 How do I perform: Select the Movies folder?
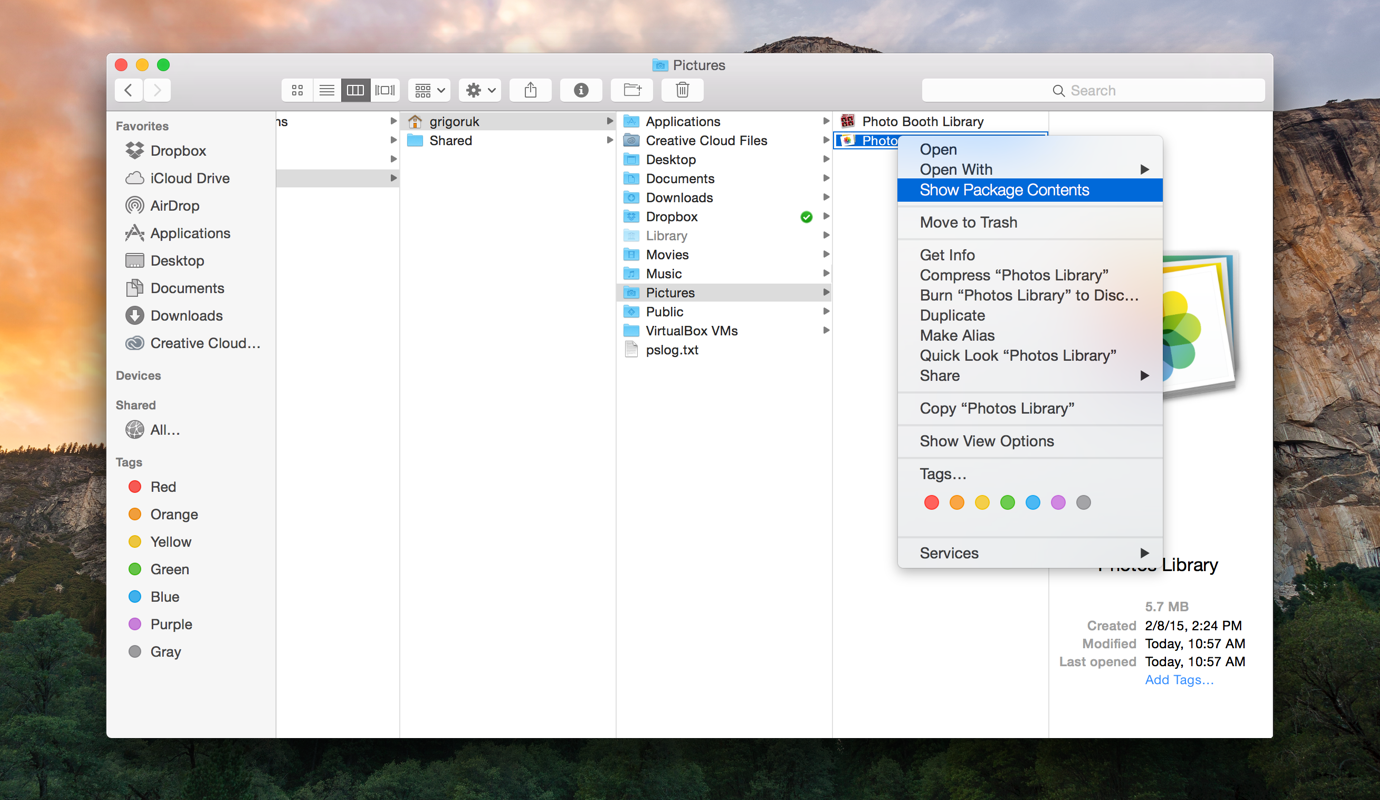(x=725, y=255)
